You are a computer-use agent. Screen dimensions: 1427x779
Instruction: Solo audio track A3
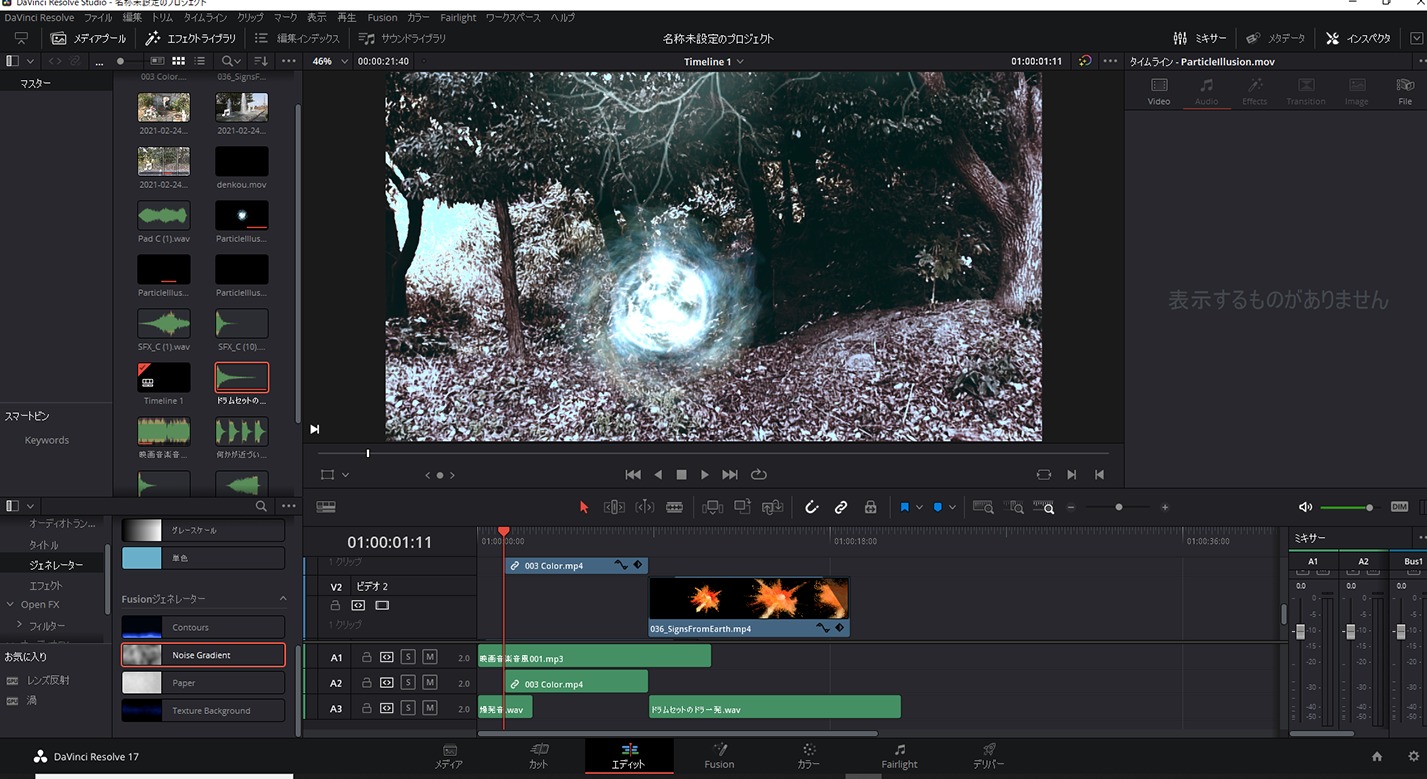408,709
